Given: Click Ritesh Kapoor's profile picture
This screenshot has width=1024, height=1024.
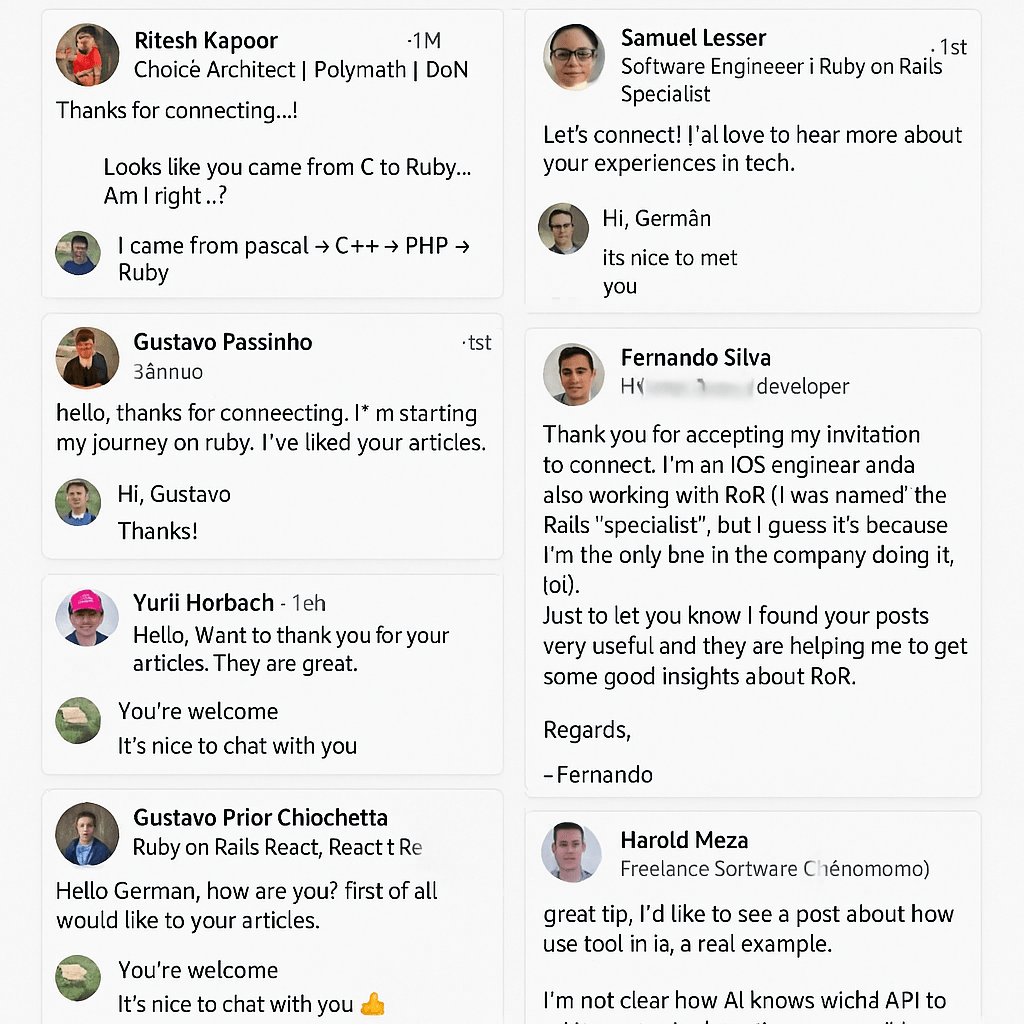Looking at the screenshot, I should [x=86, y=55].
